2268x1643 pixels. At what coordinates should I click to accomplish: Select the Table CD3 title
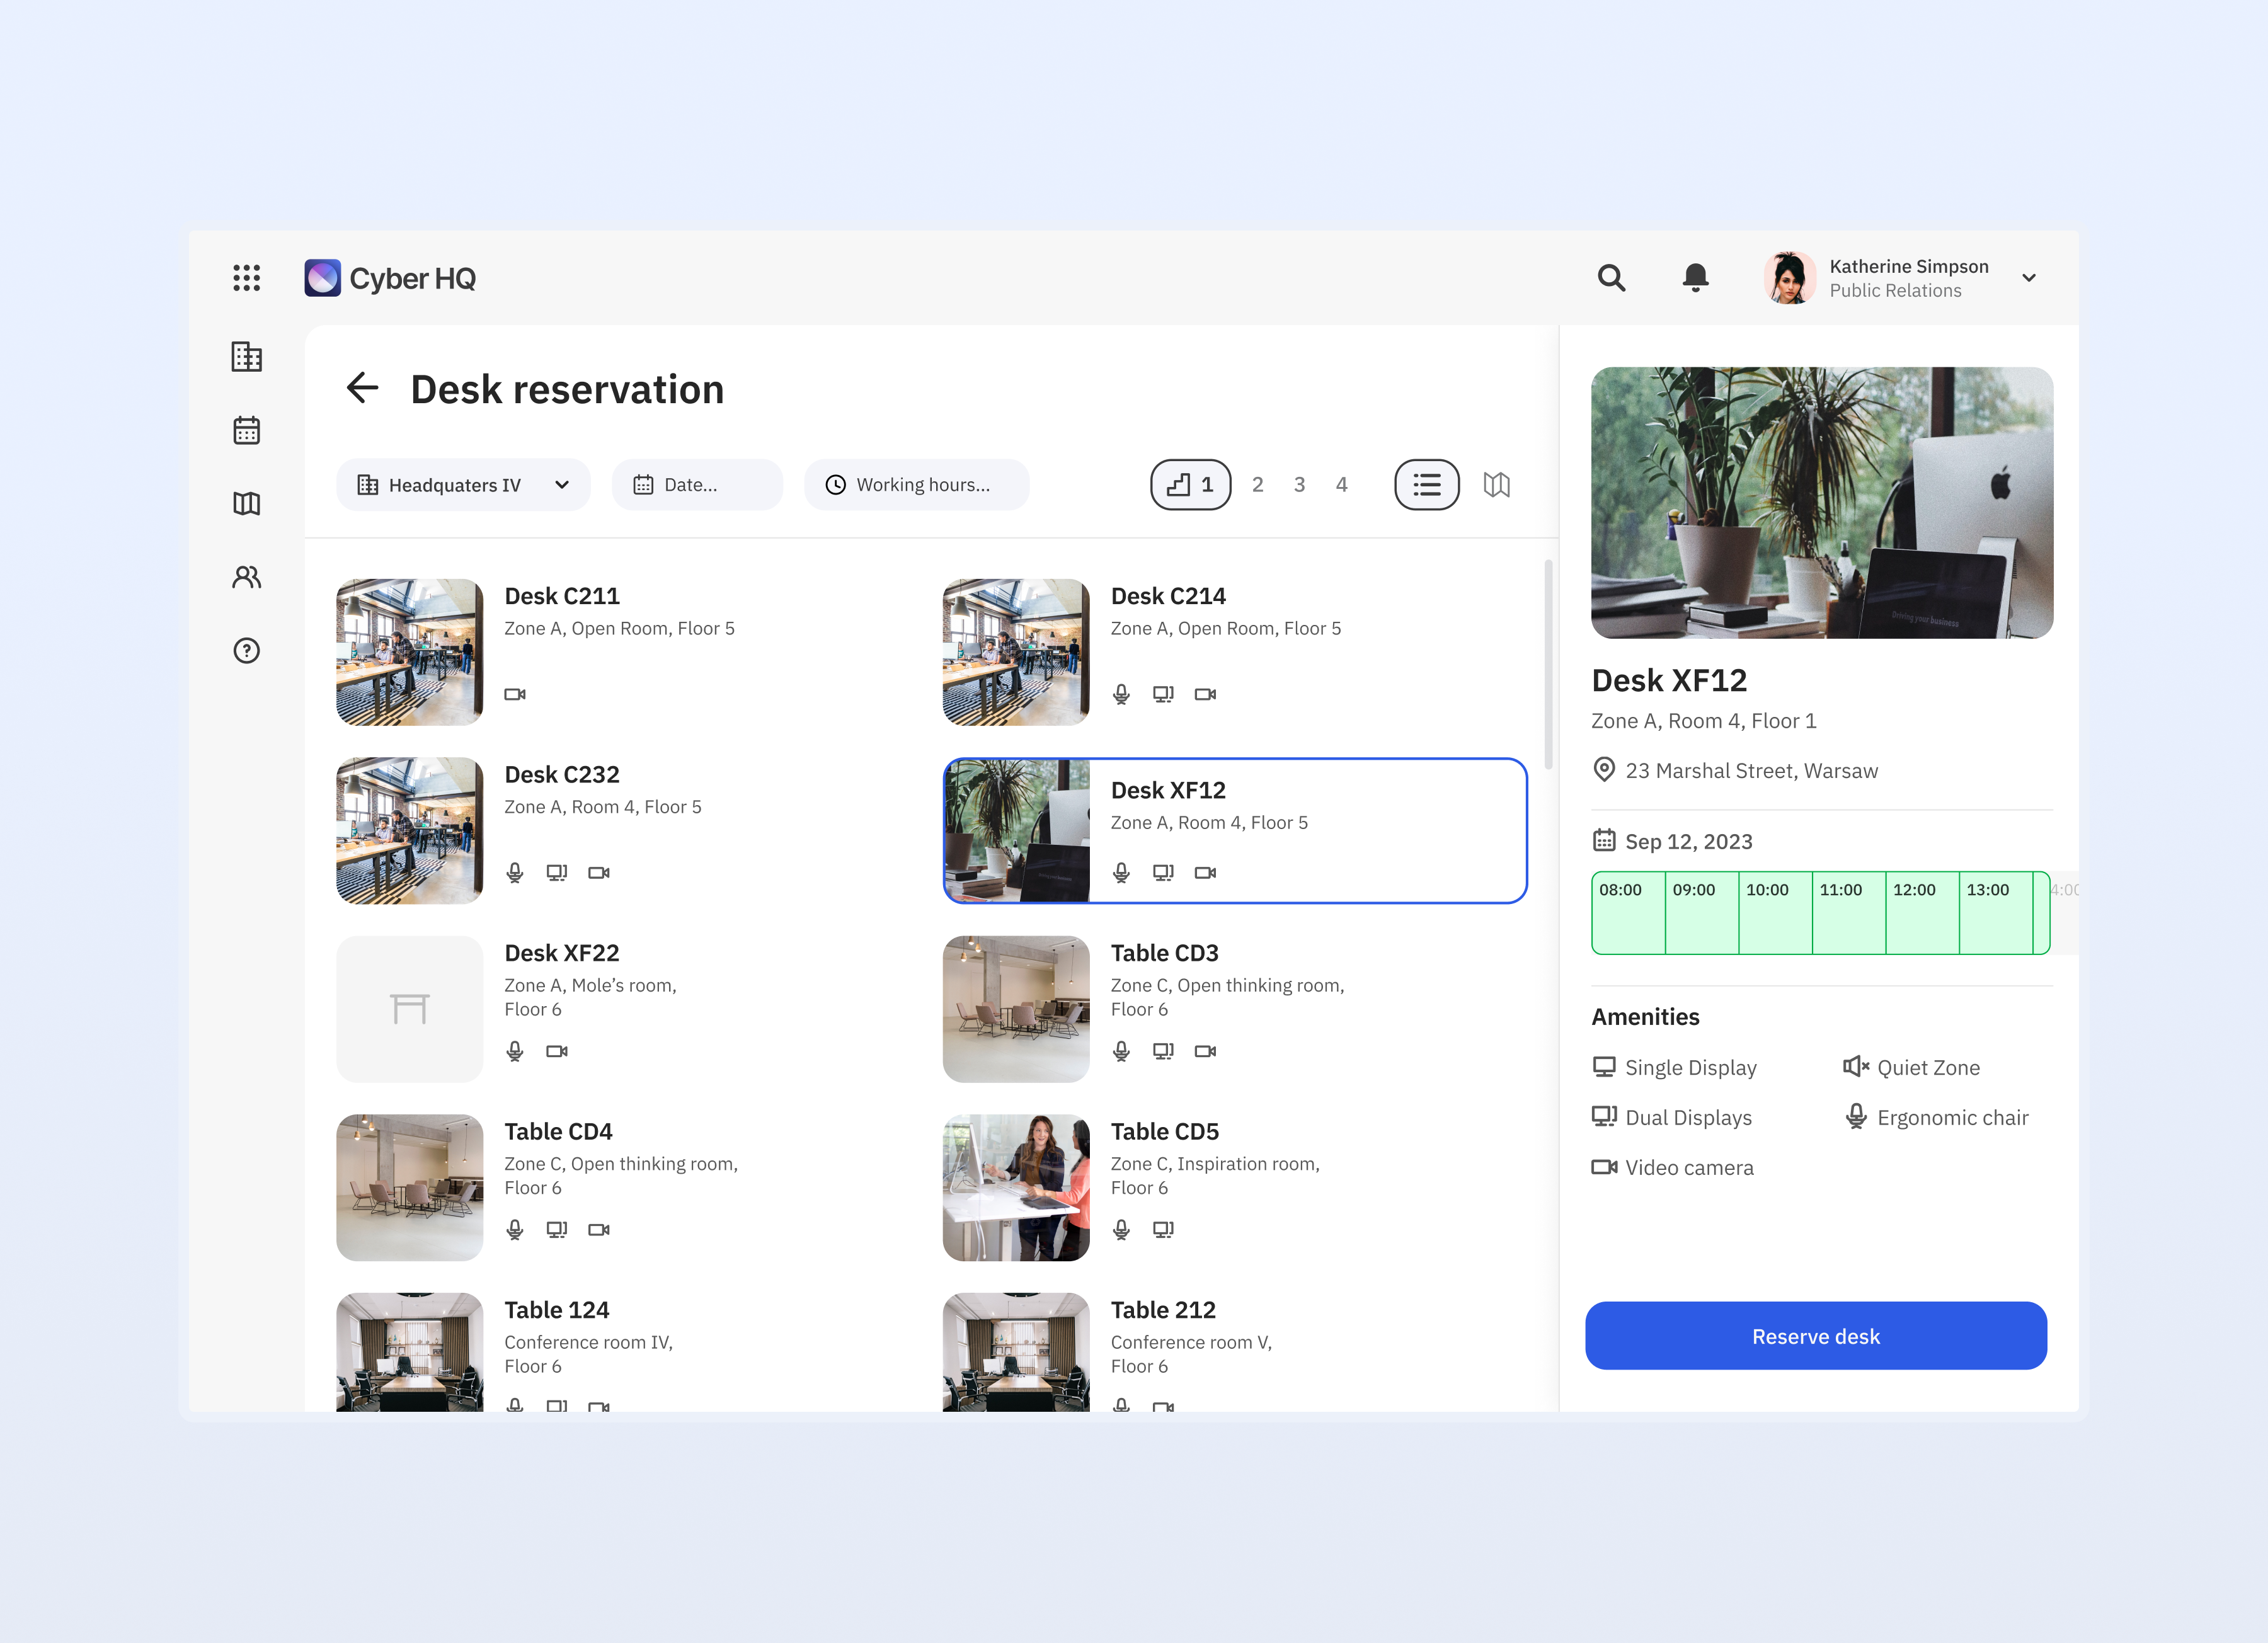[x=1165, y=953]
